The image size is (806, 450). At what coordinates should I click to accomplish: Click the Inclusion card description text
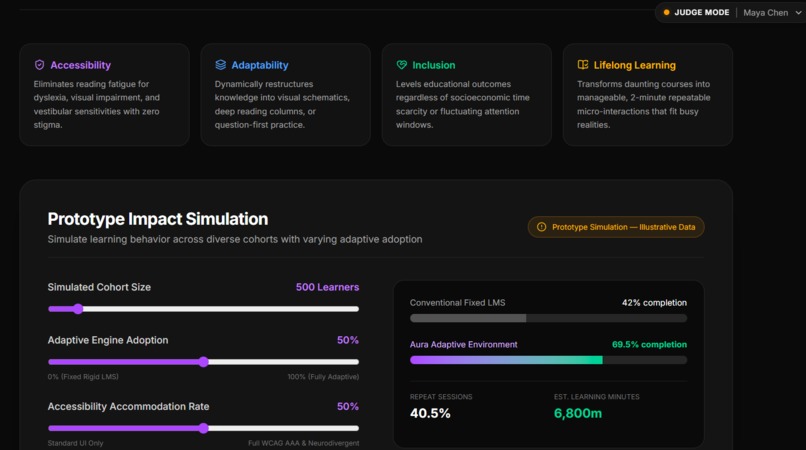click(x=463, y=104)
